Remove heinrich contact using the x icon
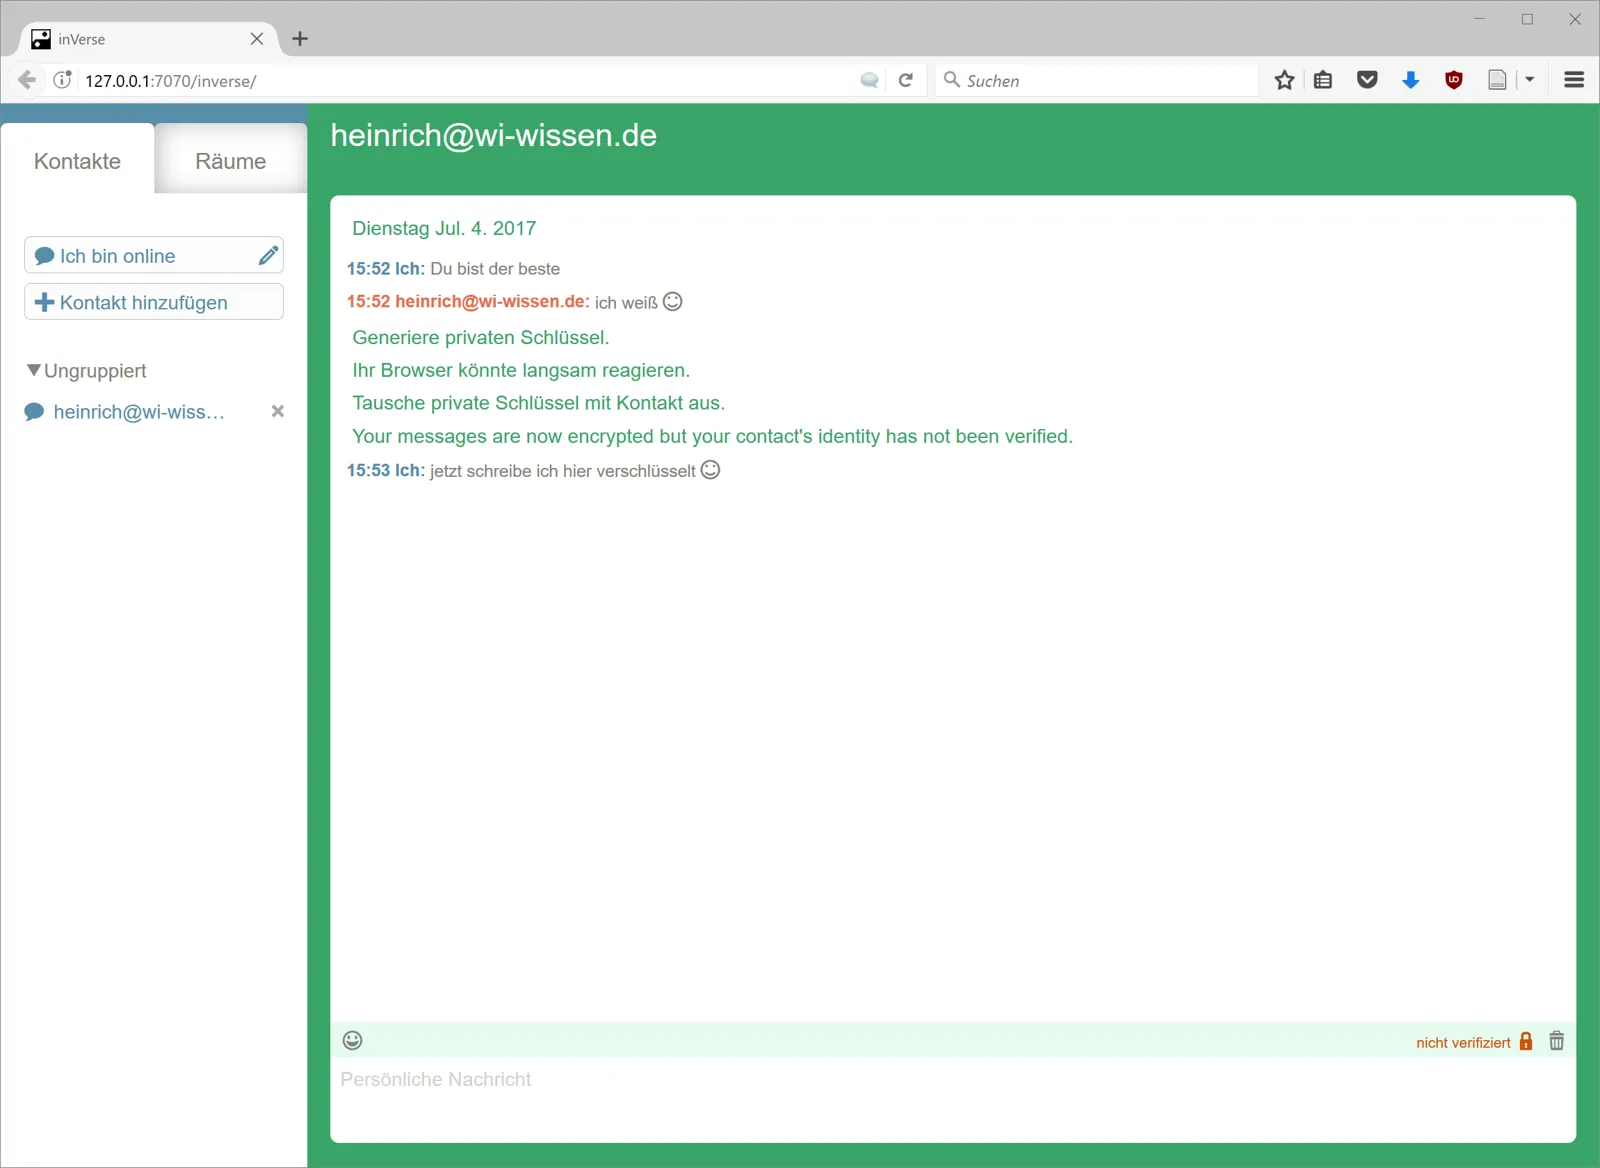 pyautogui.click(x=278, y=411)
